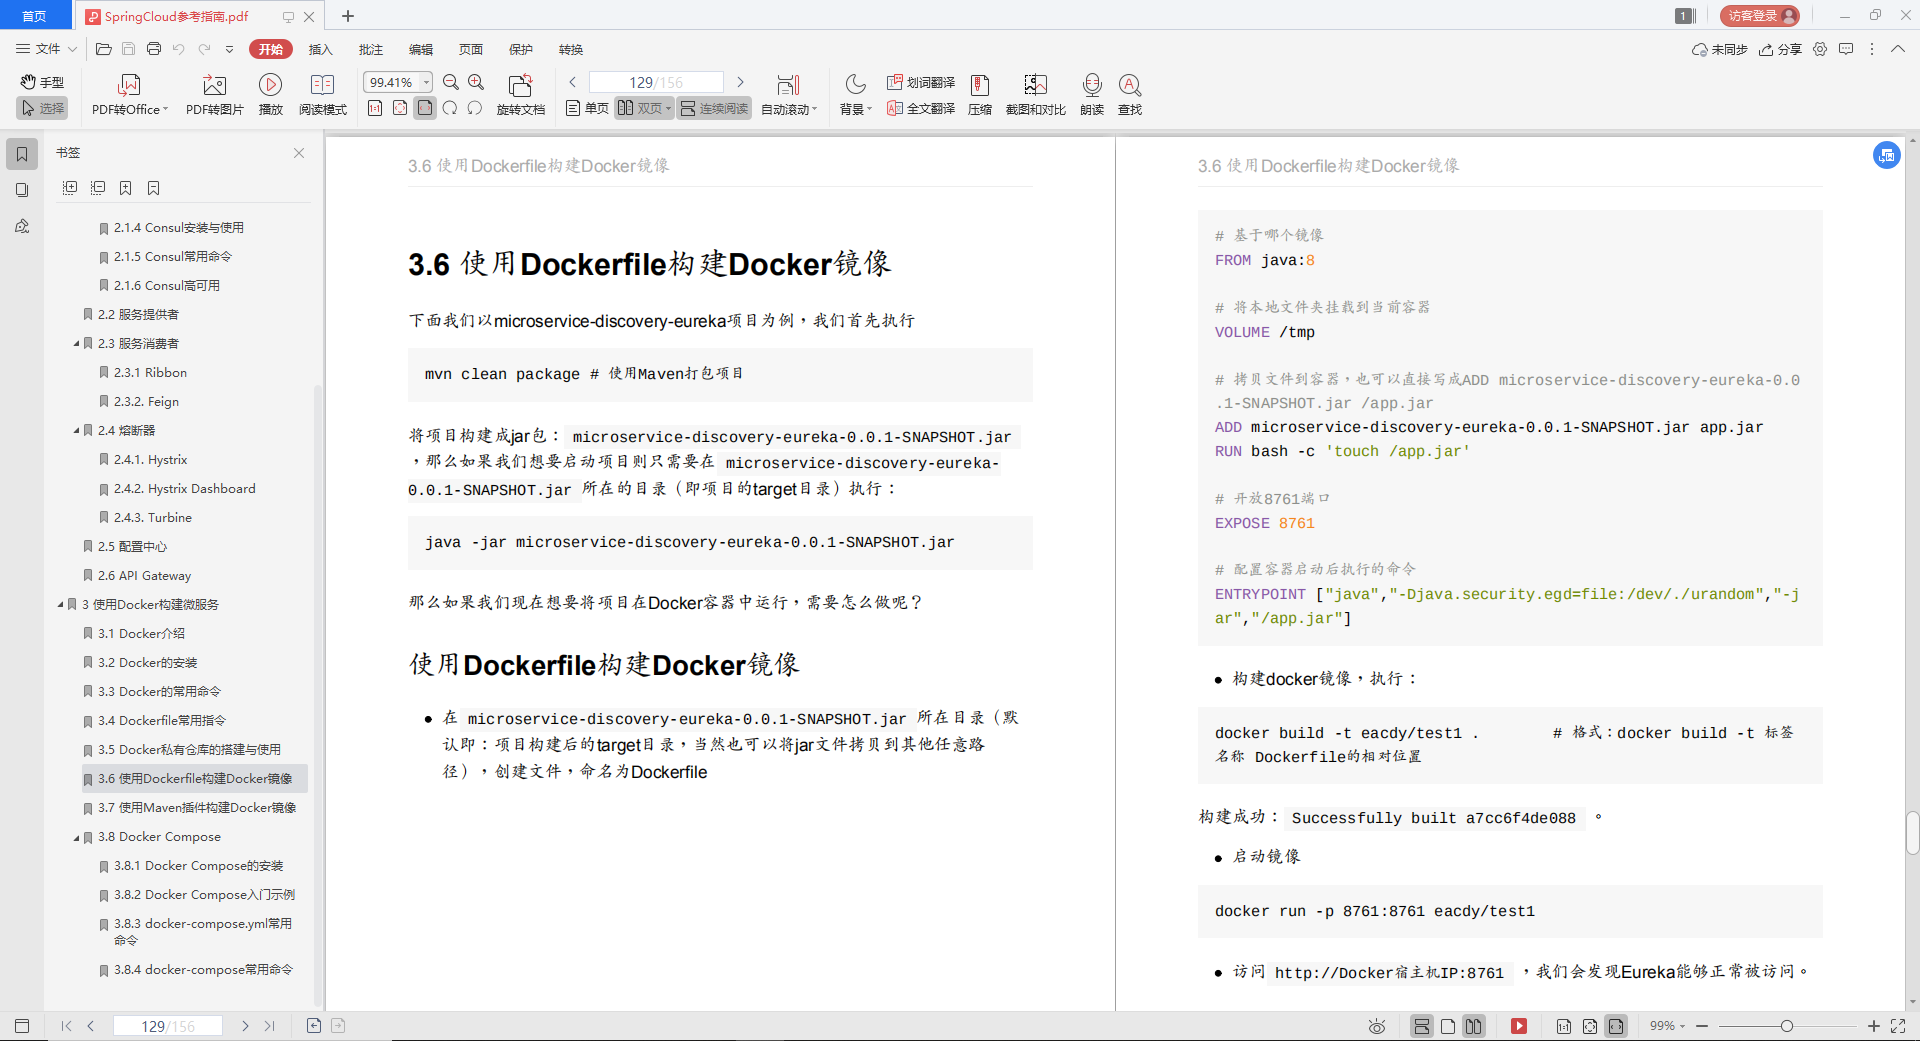The image size is (1920, 1041).
Task: Collapse 2.4 熔断器 bookmark node
Action: point(76,430)
